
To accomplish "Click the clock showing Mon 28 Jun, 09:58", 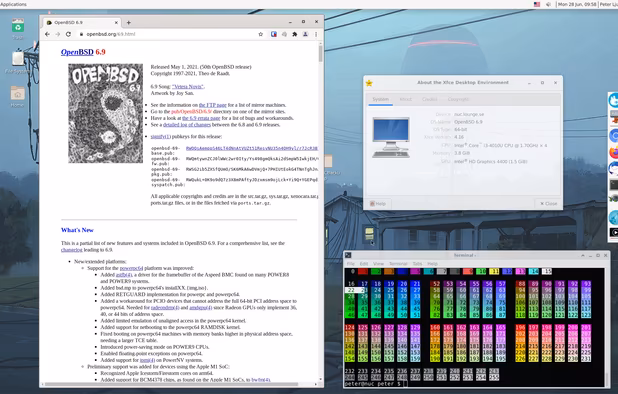I will 577,4.
